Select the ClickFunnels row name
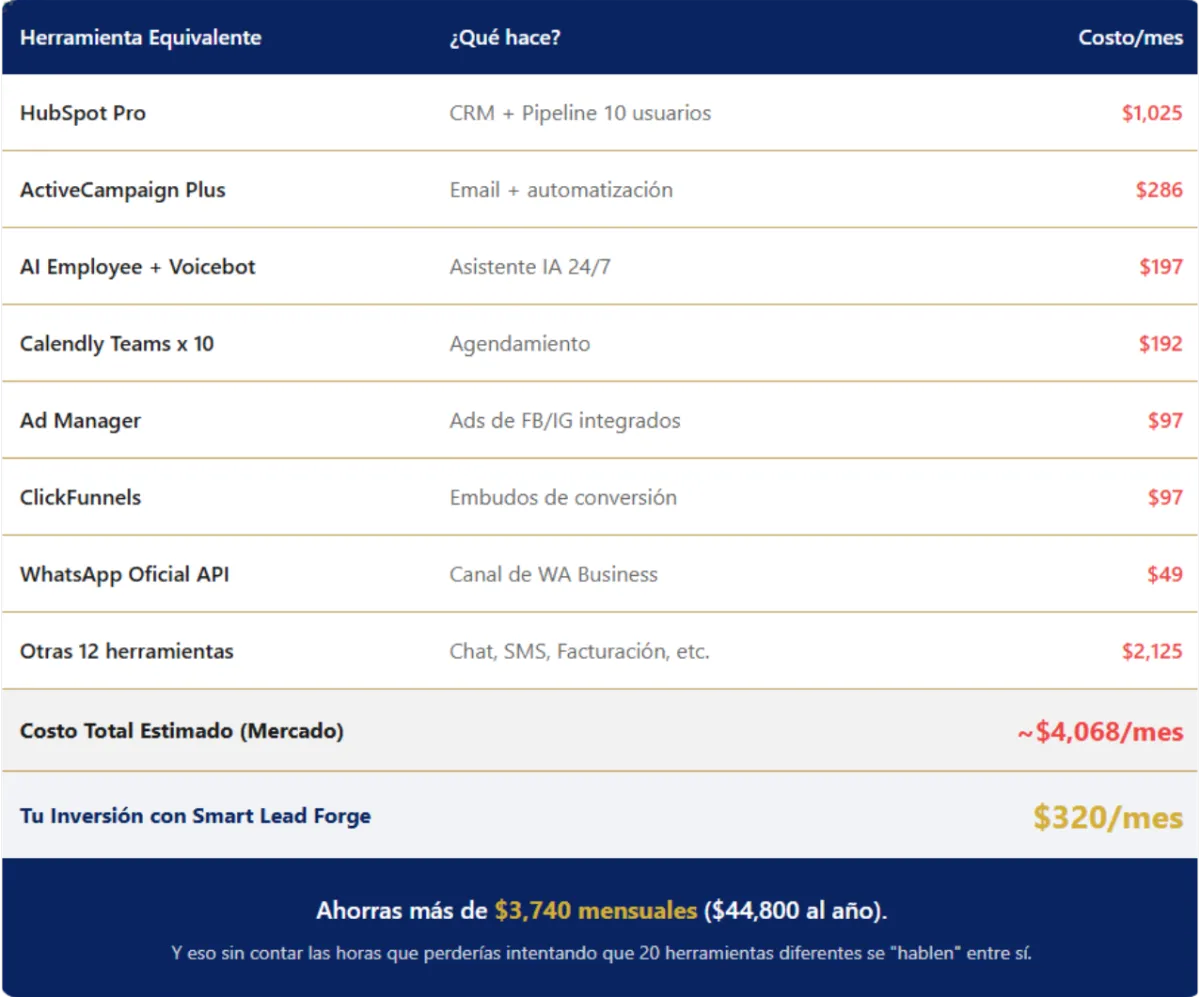 coord(80,498)
